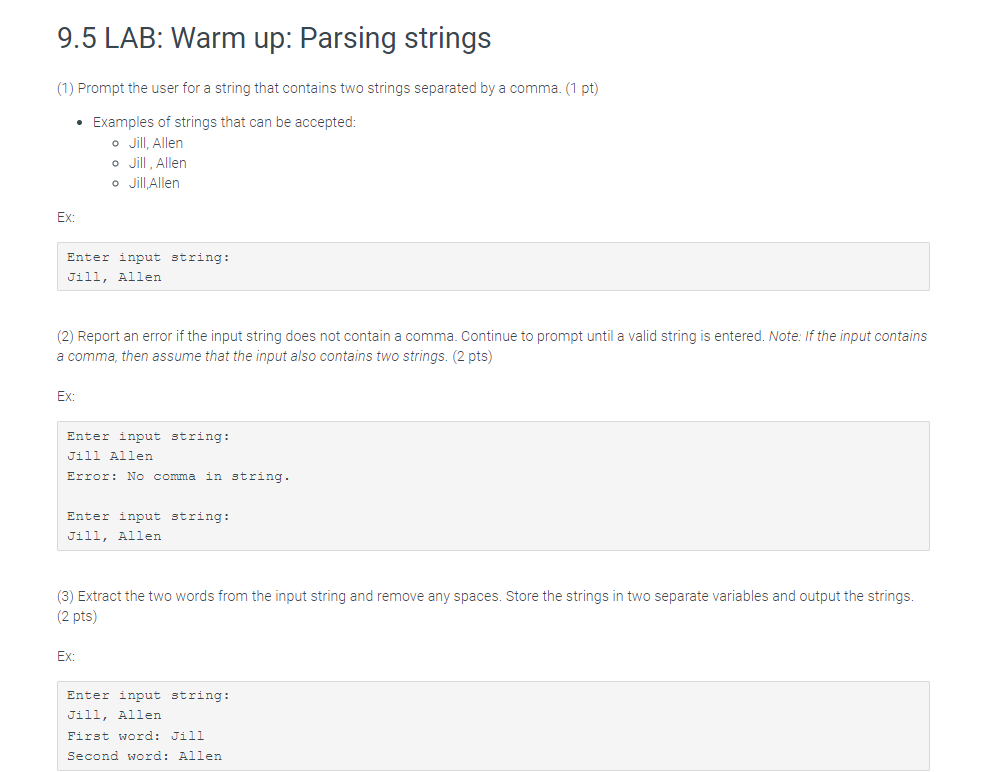Click the "(1 pt)" points label

(581, 88)
